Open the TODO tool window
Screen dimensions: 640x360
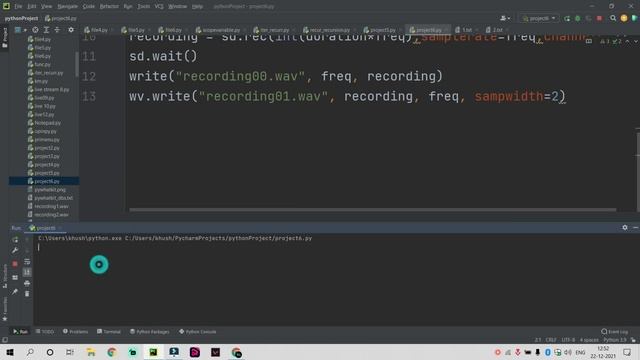[45, 331]
